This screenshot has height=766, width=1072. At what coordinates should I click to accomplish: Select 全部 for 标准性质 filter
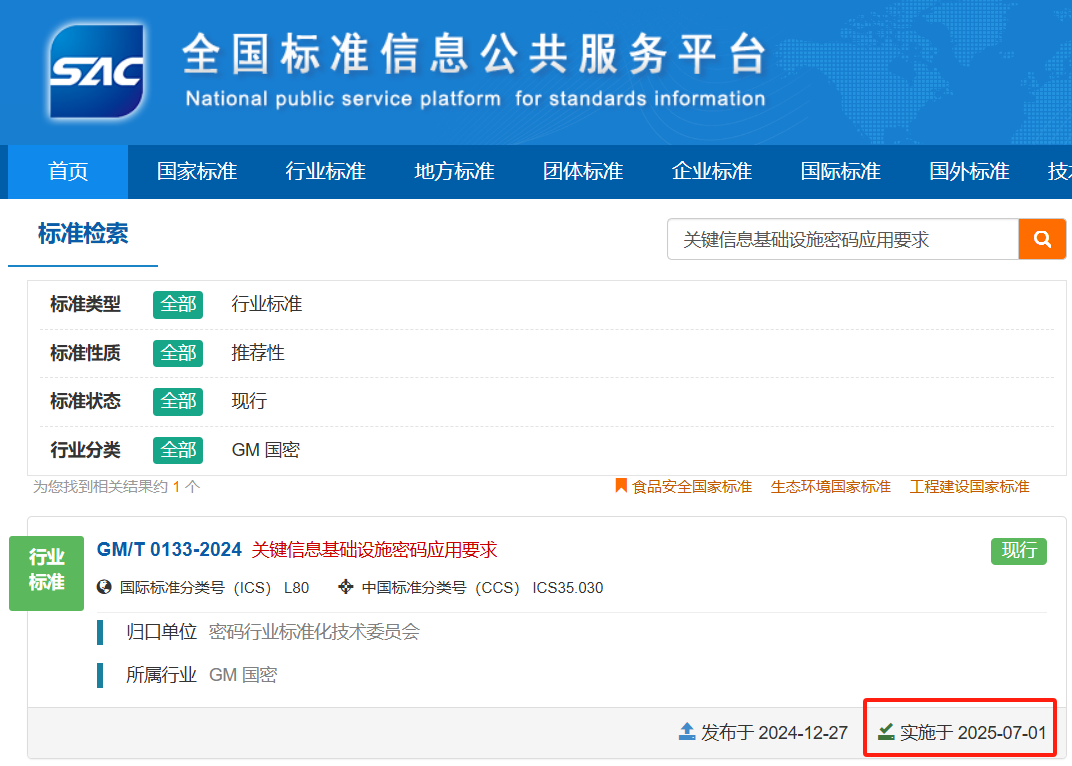tap(178, 353)
